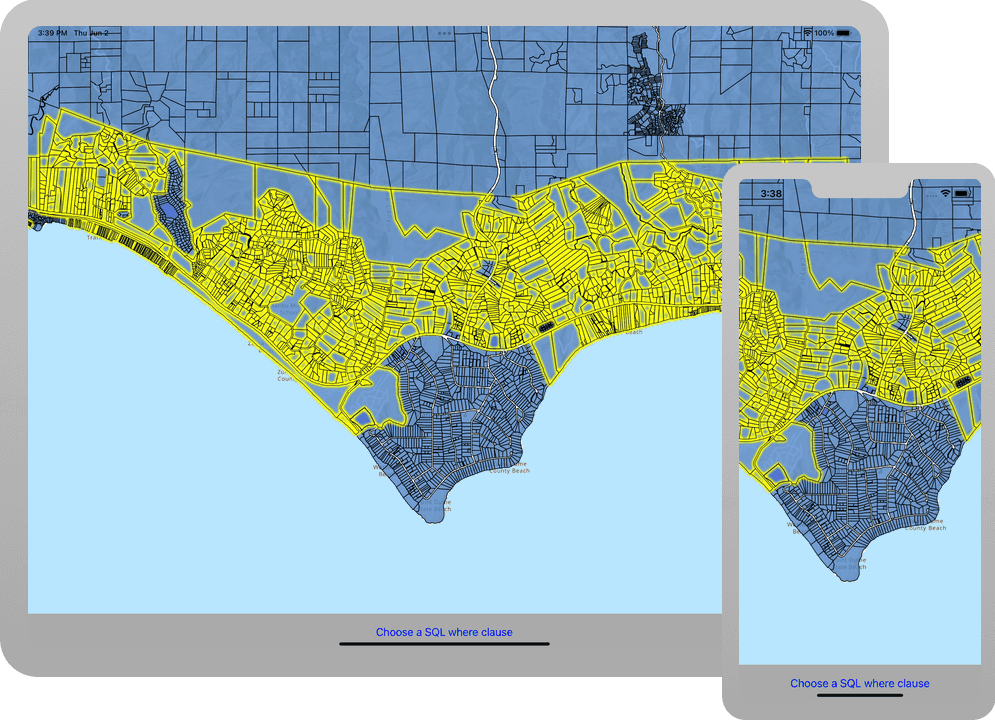Click the cellular signal dots on the iPhone
Viewport: 995px width, 720px height.
coord(932,194)
